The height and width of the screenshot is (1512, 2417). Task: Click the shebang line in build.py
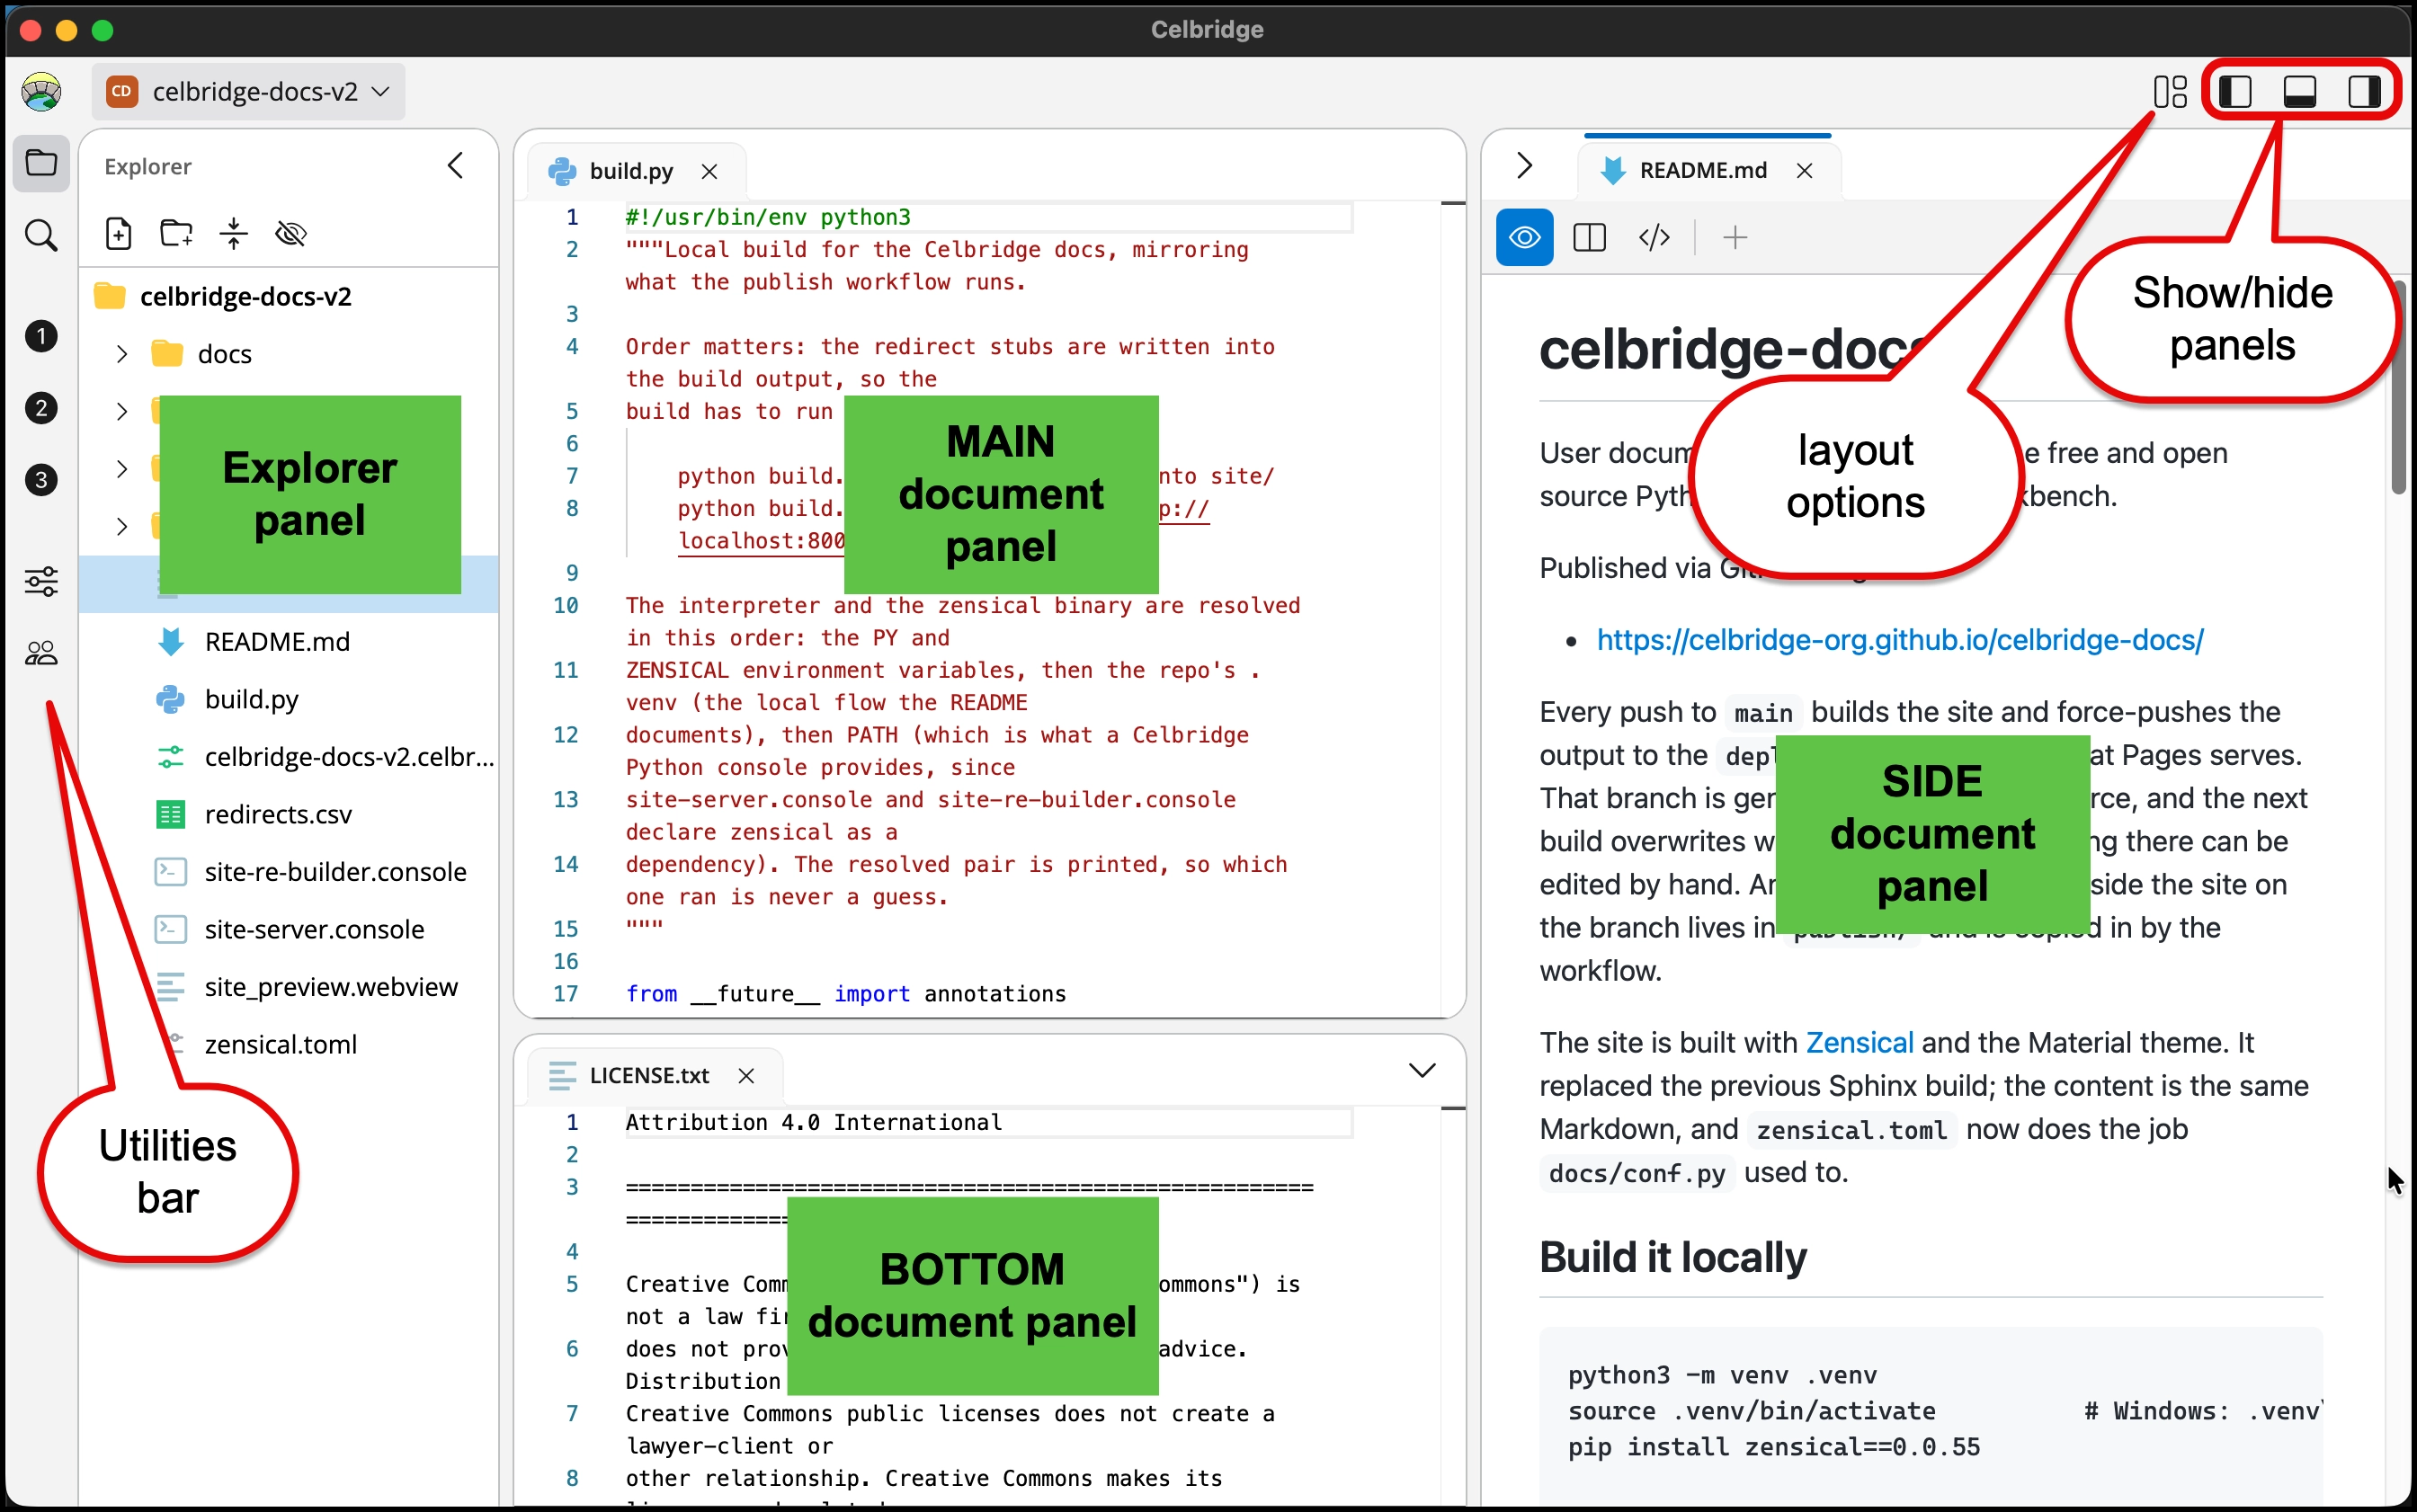(767, 217)
